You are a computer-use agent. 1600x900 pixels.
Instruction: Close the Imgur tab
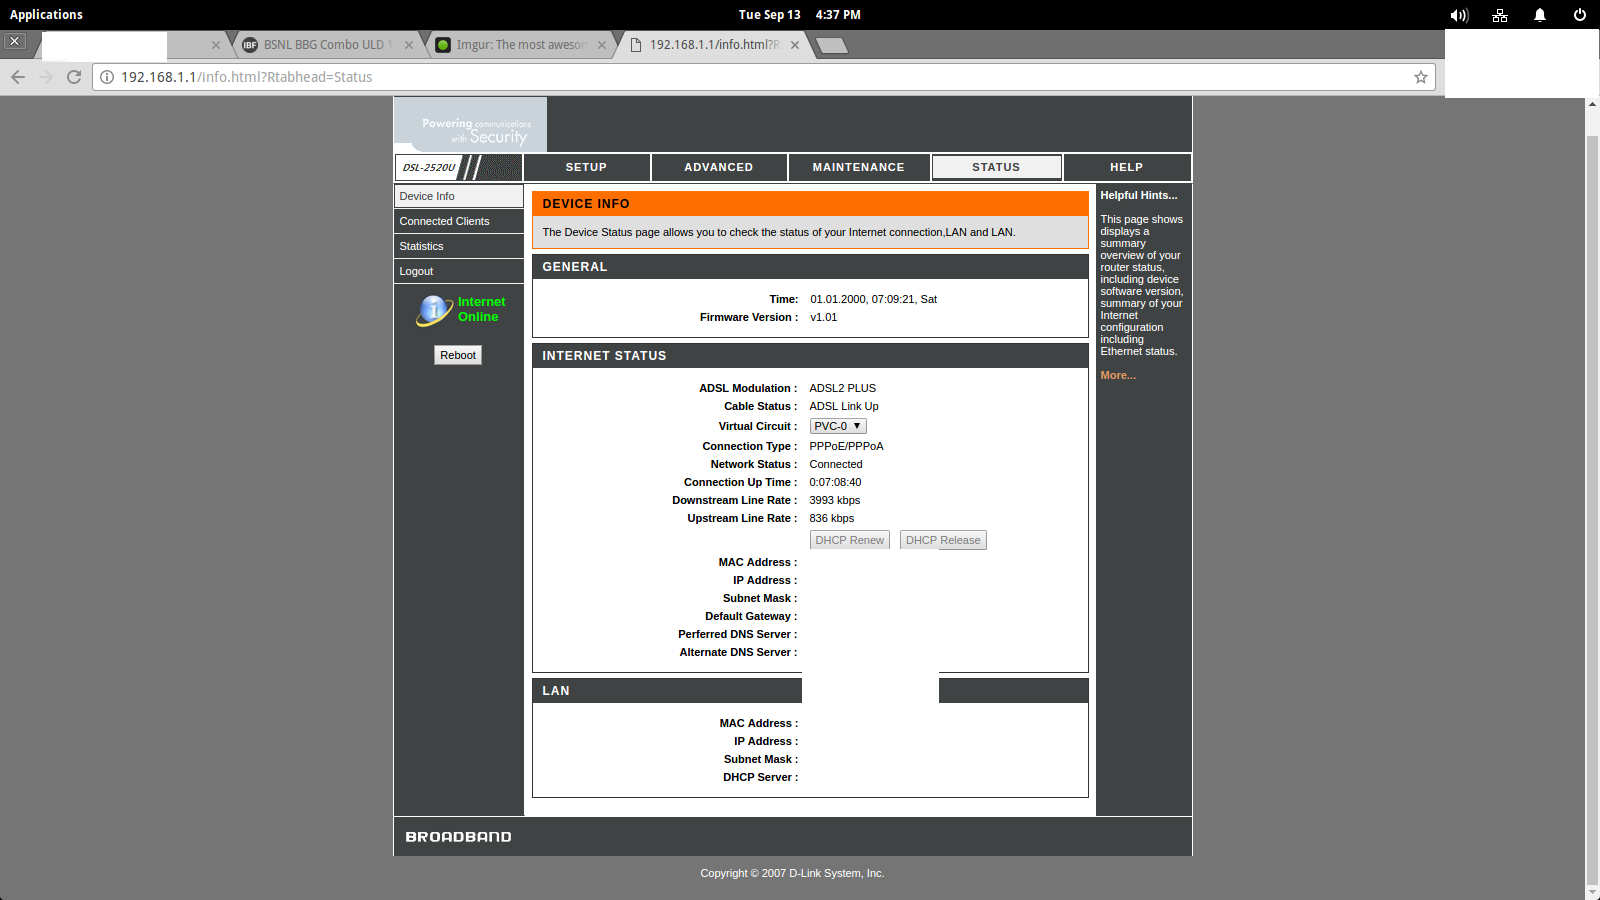coord(601,45)
